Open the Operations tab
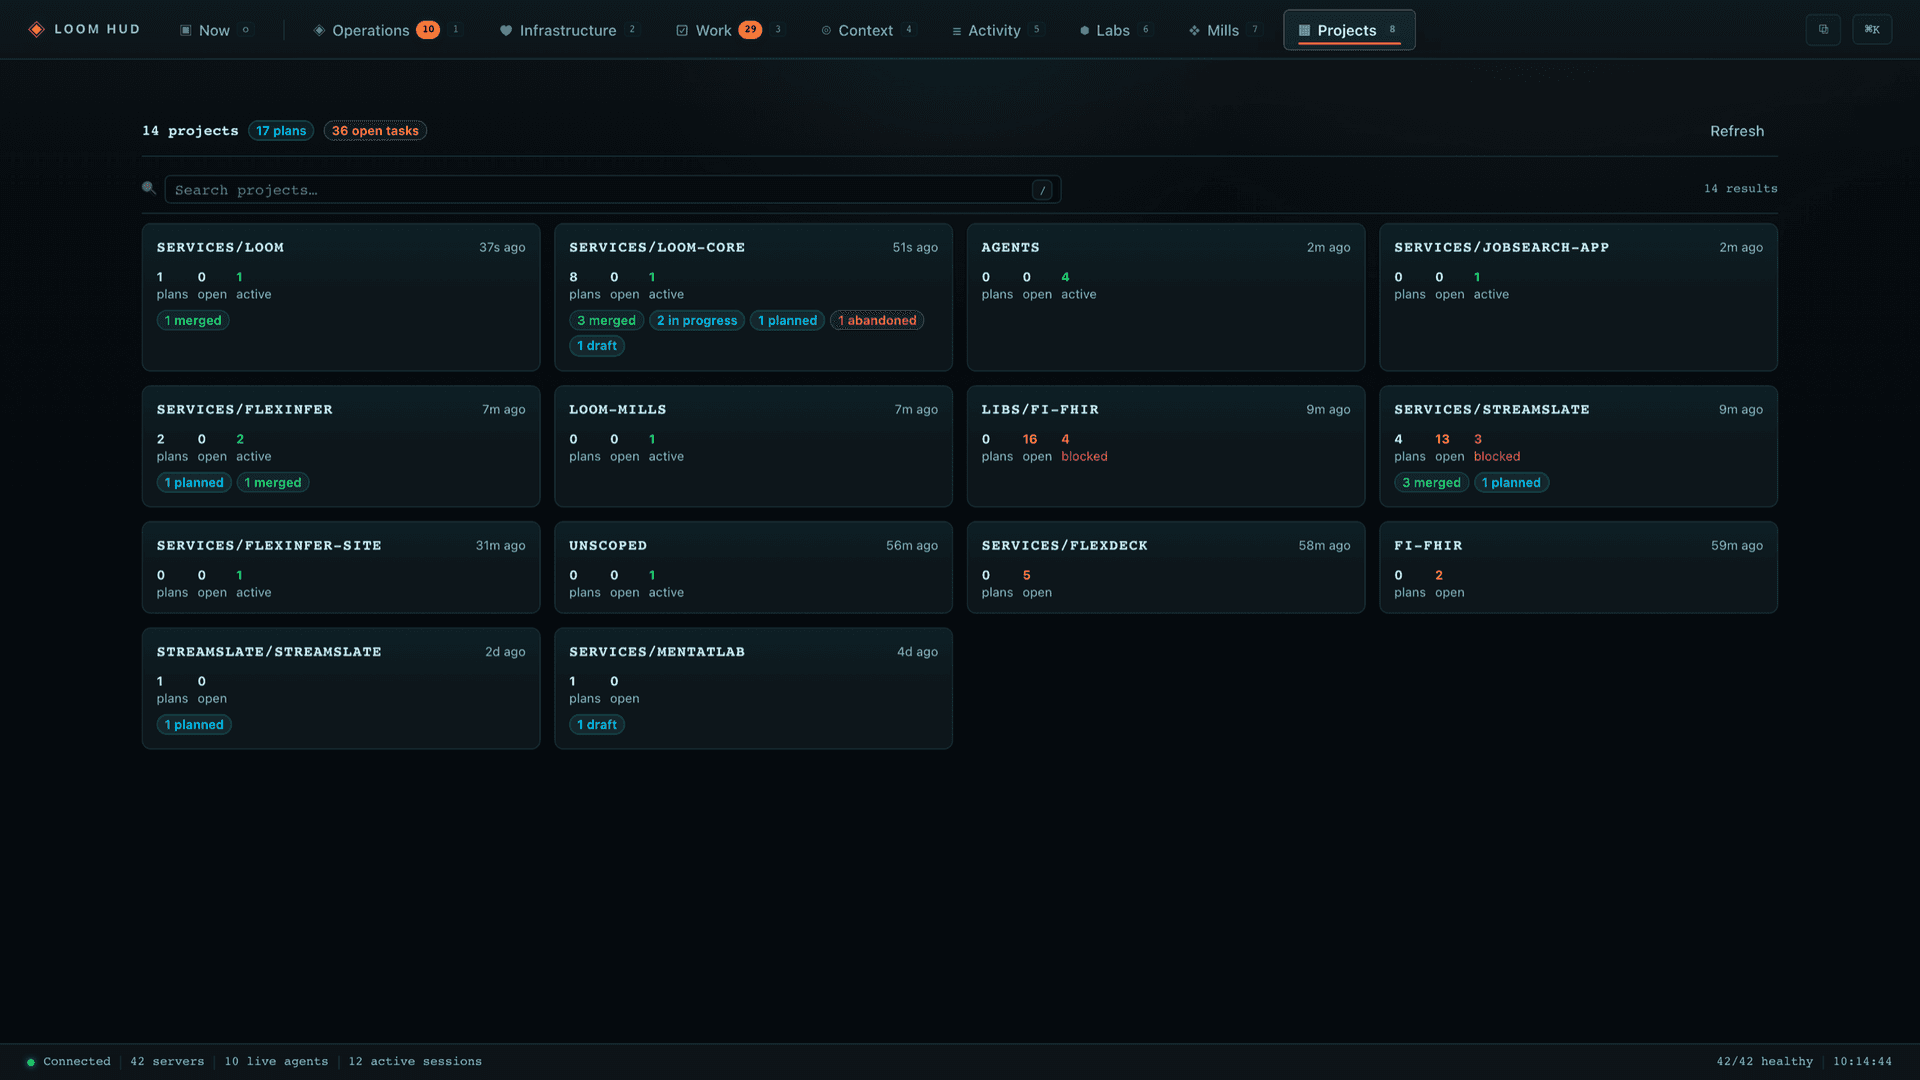Screen dimensions: 1920x1080 point(370,30)
